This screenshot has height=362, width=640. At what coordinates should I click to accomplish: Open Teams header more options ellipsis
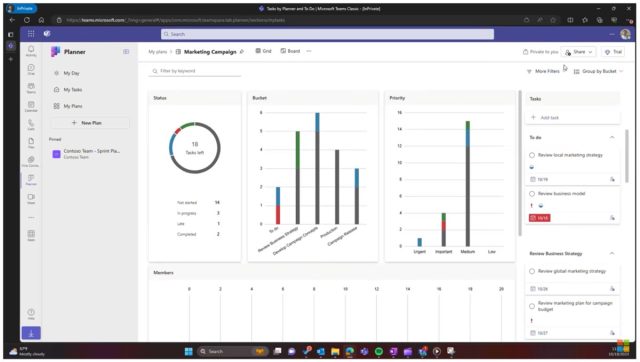611,34
